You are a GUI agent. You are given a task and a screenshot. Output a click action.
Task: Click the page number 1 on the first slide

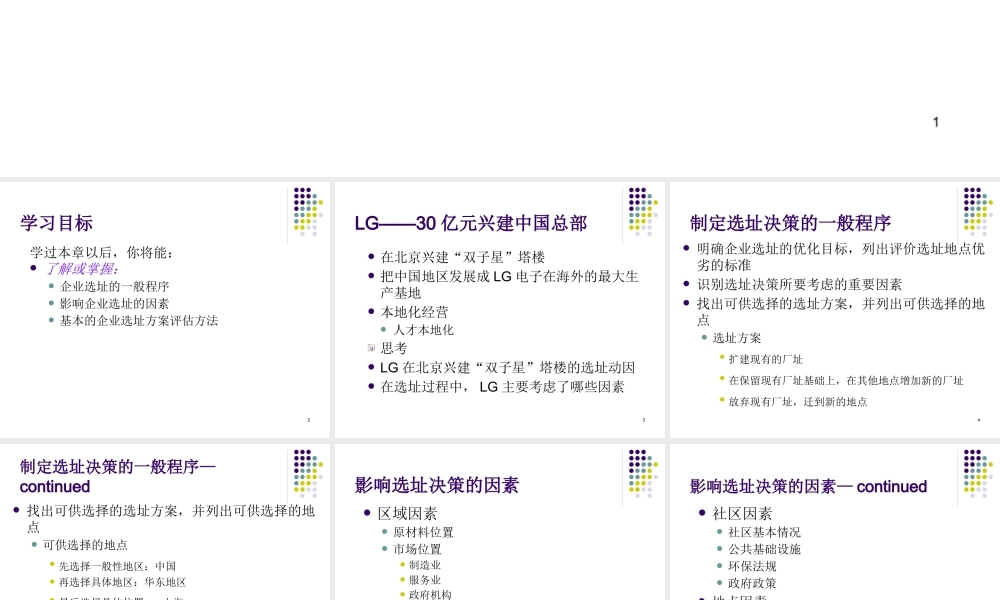coord(936,122)
